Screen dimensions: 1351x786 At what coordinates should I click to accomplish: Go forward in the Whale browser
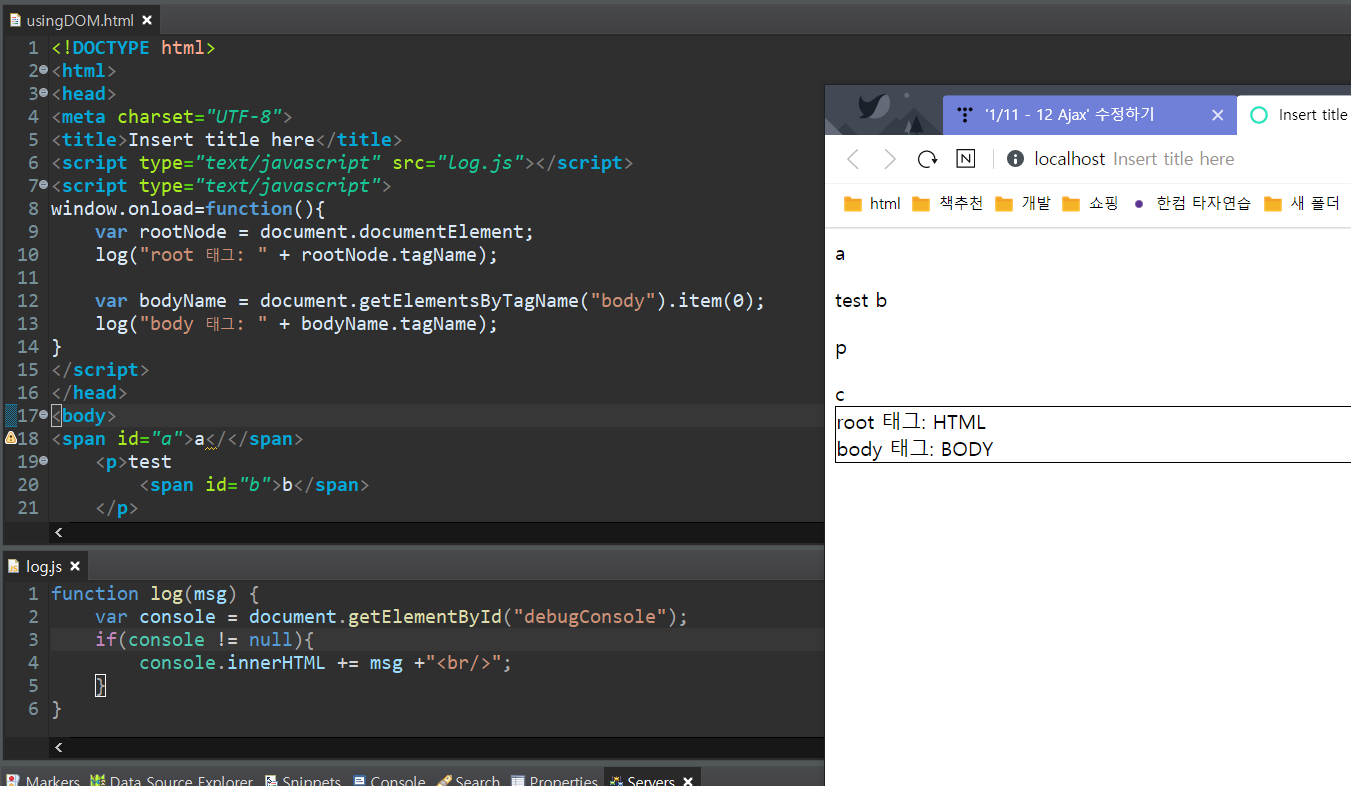click(x=890, y=159)
